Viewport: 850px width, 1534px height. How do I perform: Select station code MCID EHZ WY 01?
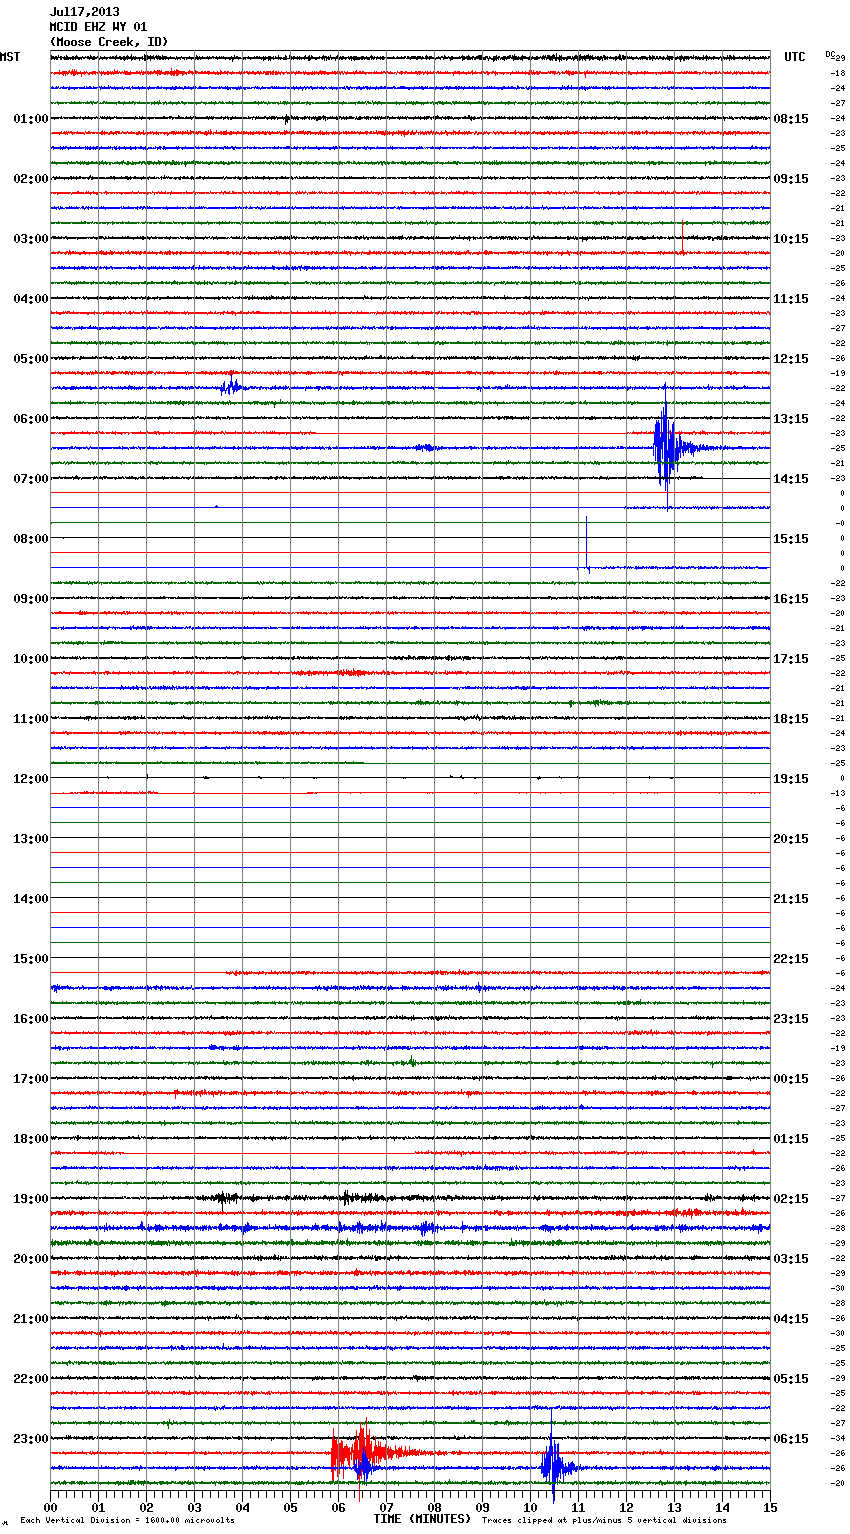tap(98, 27)
